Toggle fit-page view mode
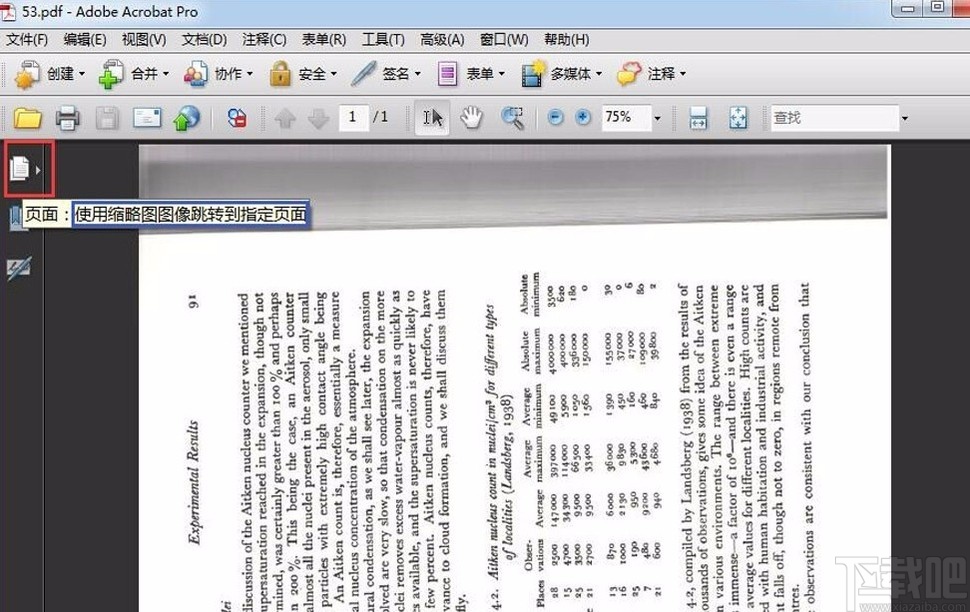This screenshot has width=970, height=612. point(737,117)
